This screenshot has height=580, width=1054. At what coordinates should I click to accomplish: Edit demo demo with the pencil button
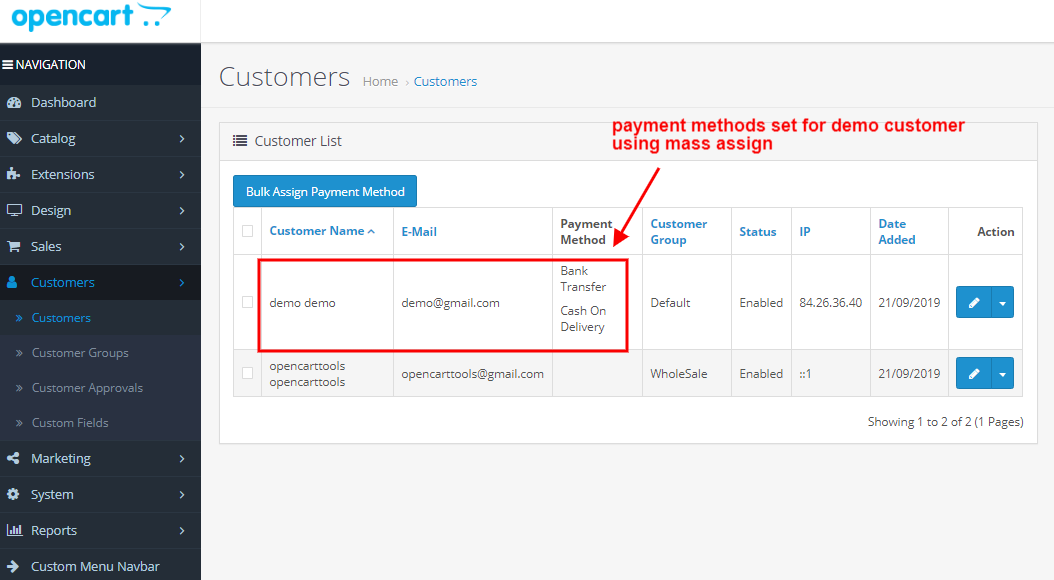coord(972,301)
